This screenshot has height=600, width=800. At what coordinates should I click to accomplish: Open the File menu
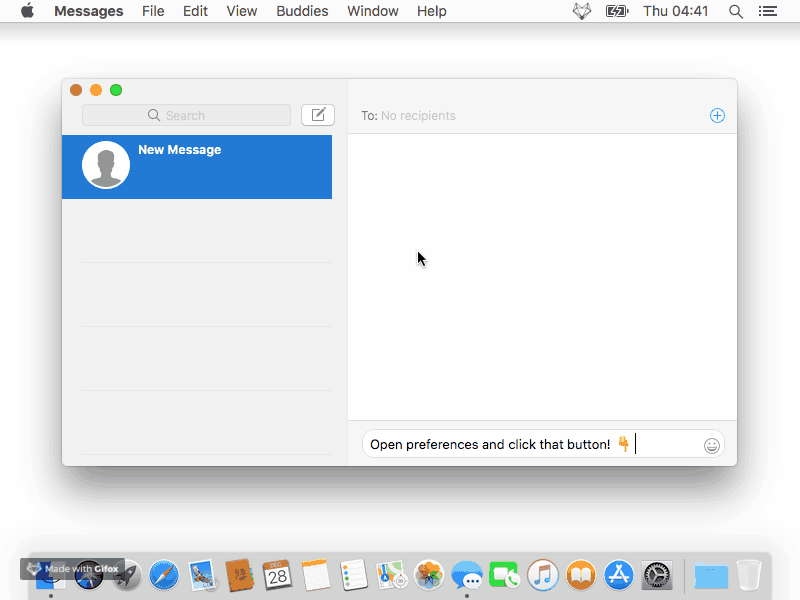click(153, 11)
